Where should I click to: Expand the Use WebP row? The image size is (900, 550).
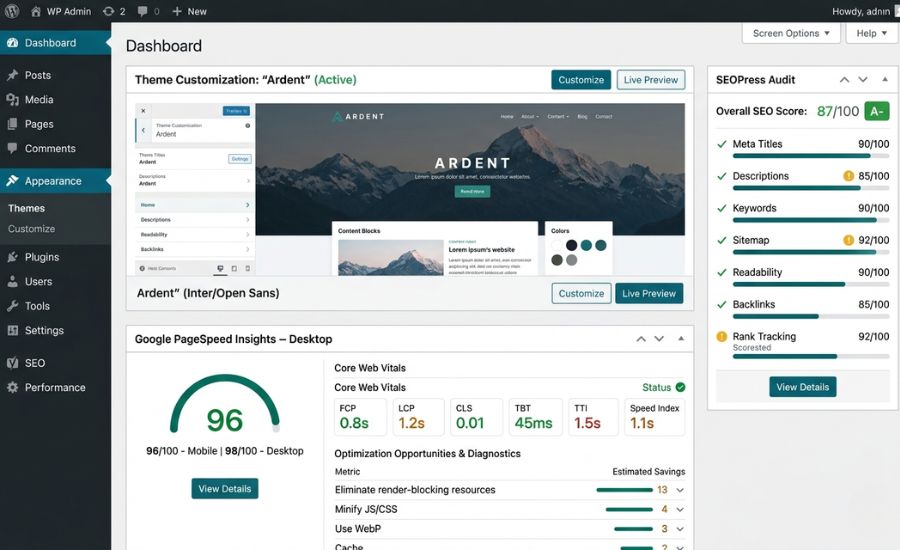pyautogui.click(x=680, y=529)
